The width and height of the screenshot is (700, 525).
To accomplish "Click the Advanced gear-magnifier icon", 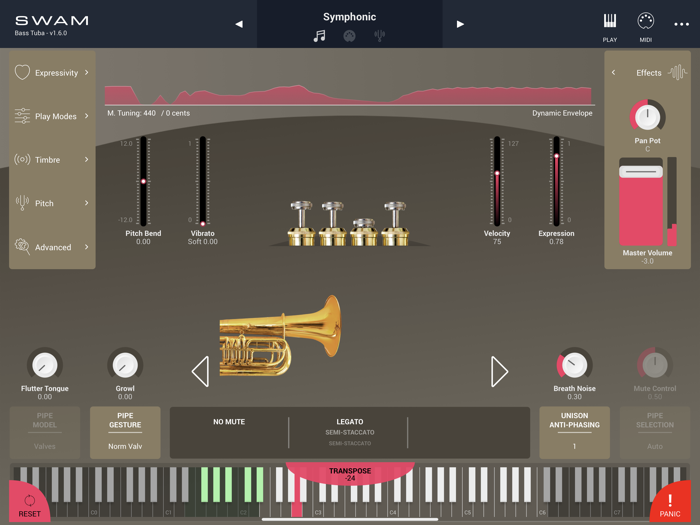I will click(x=22, y=246).
